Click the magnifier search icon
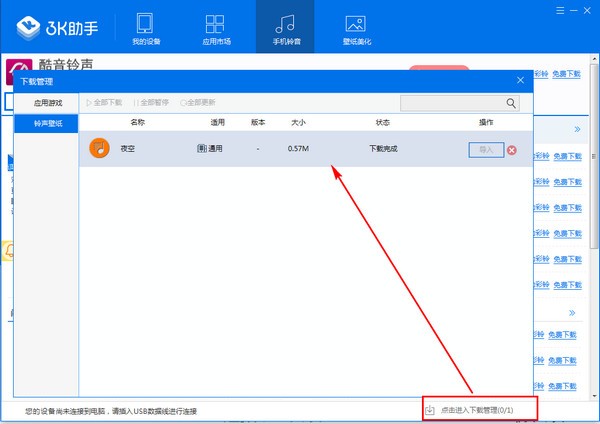Screen dimensions: 600x424 pos(511,103)
